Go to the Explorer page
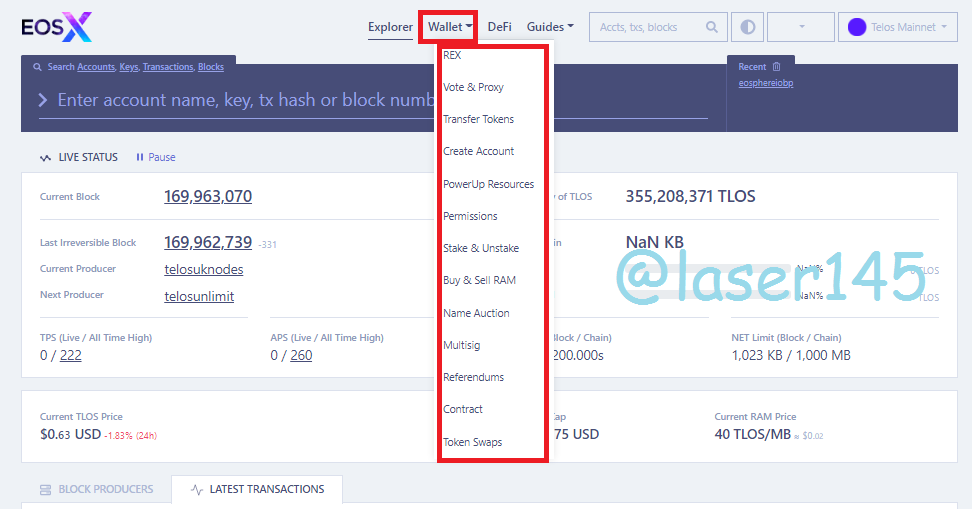This screenshot has width=972, height=509. pos(390,27)
